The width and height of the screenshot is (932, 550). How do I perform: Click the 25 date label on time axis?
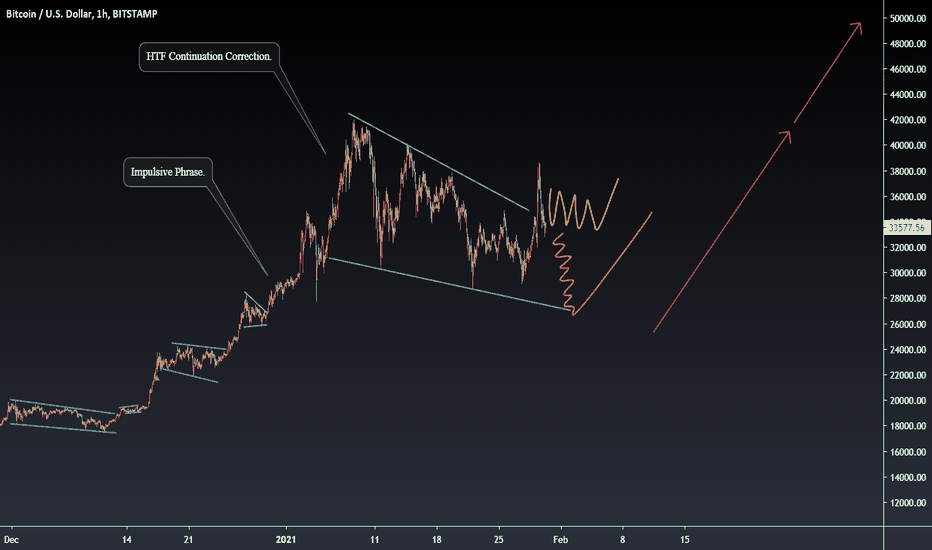tap(499, 540)
